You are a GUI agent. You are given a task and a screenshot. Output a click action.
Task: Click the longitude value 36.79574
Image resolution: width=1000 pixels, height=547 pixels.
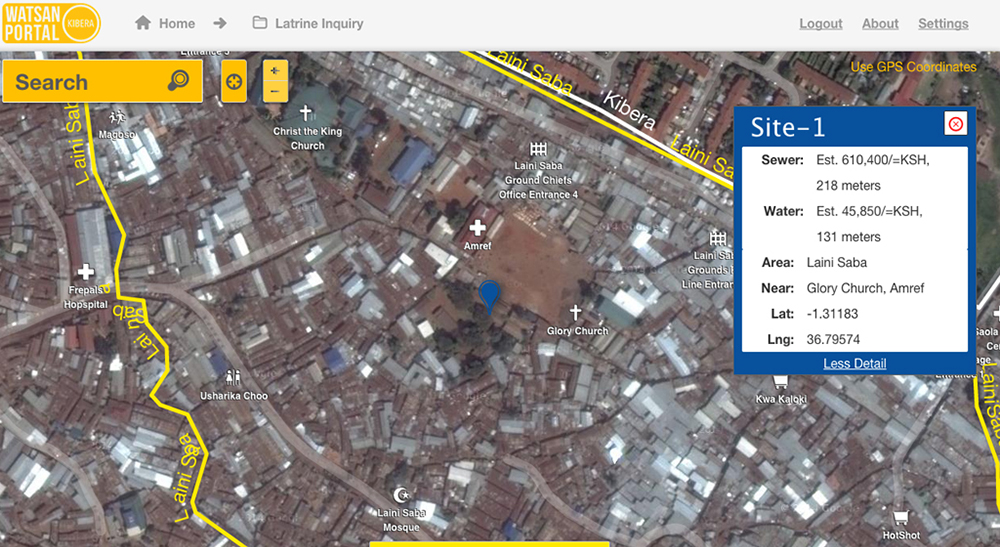click(x=833, y=339)
